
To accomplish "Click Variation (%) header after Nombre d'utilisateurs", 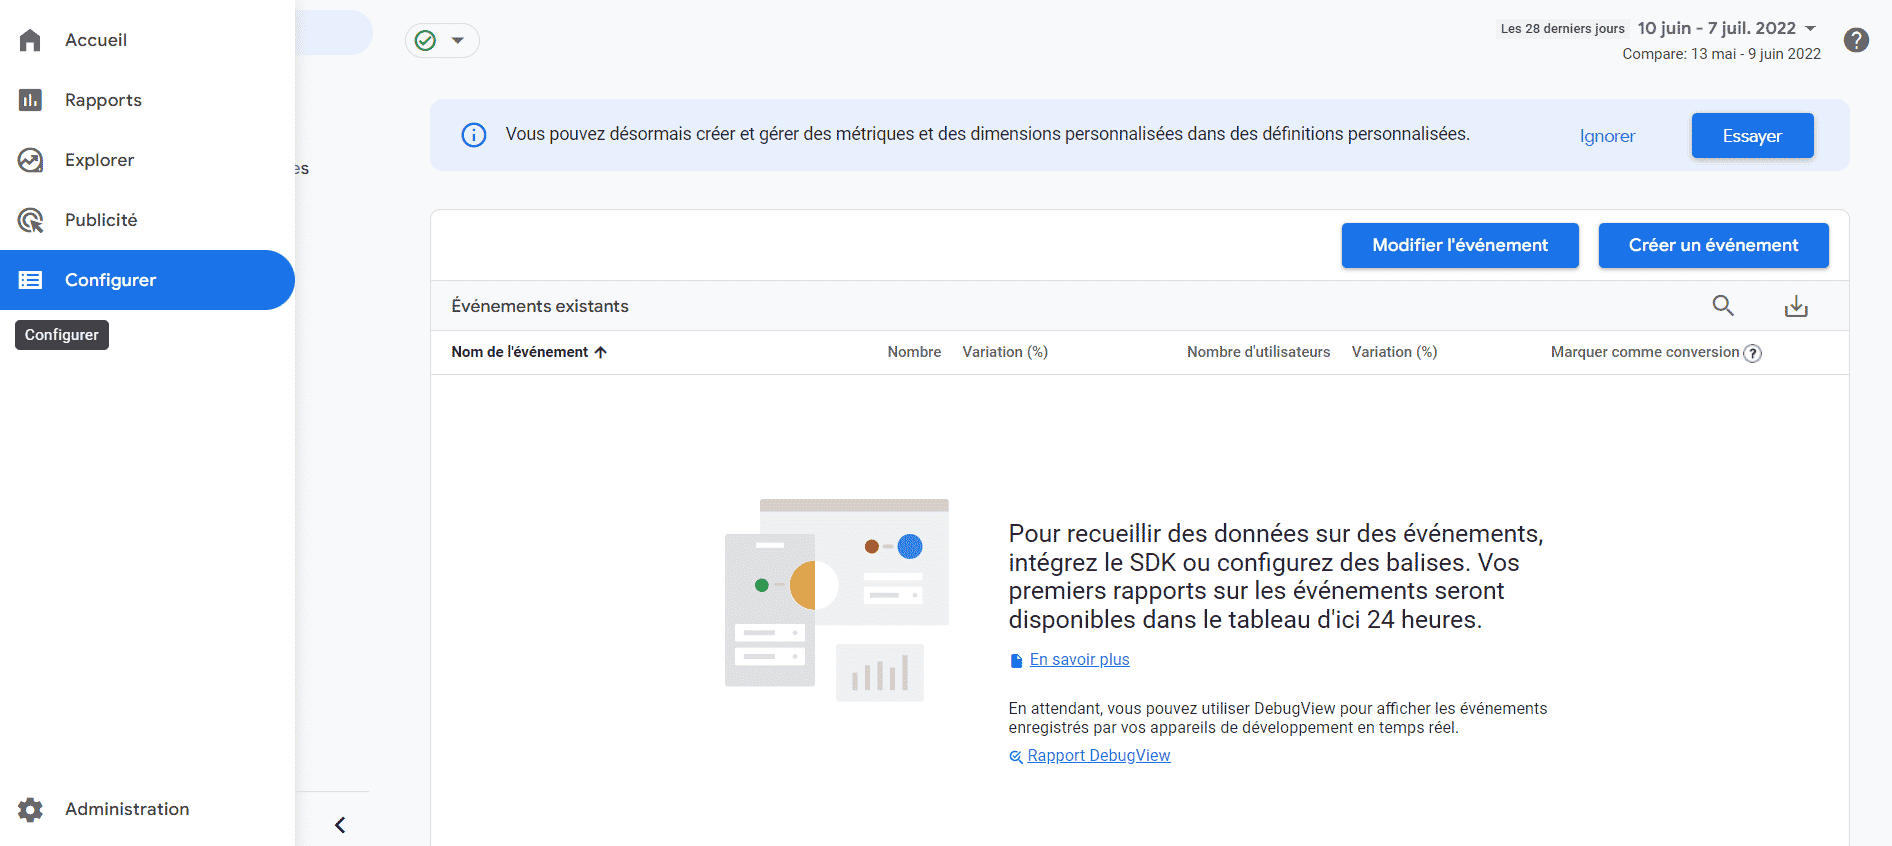I will (x=1394, y=352).
